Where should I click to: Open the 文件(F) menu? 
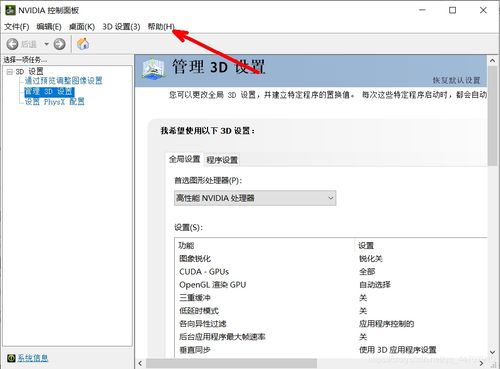pyautogui.click(x=17, y=27)
